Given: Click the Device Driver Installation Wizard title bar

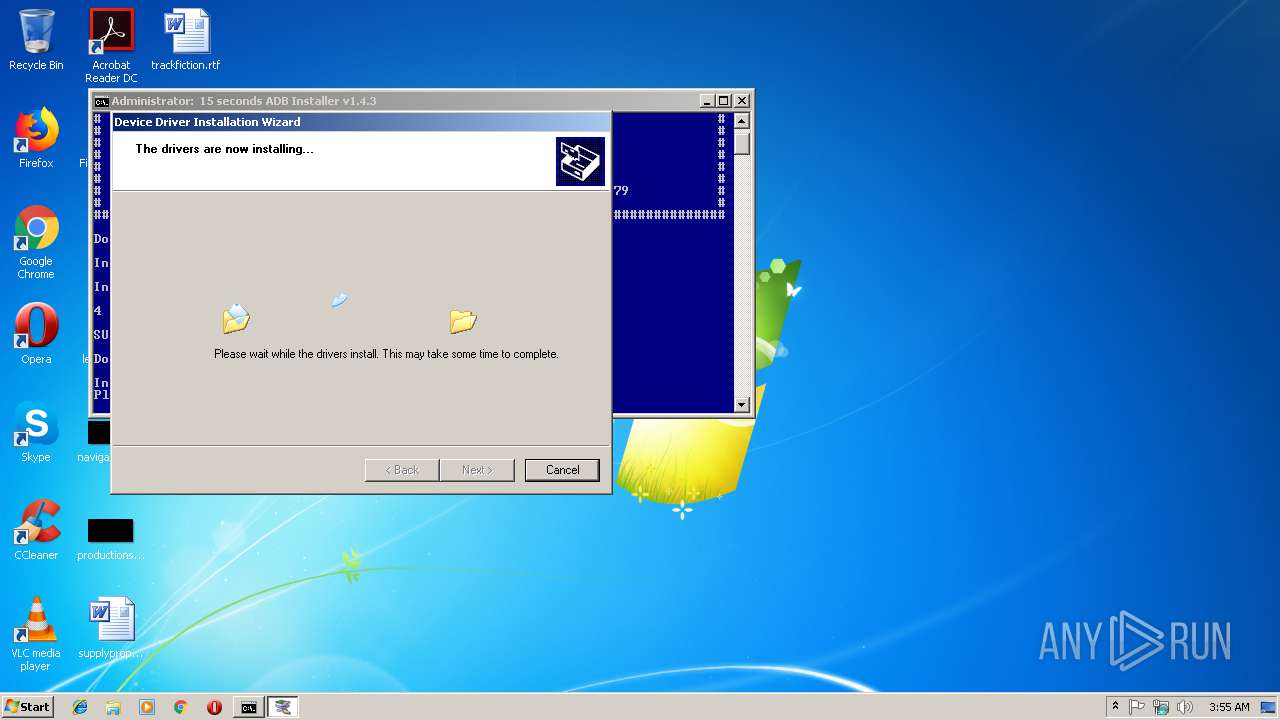Looking at the screenshot, I should [360, 122].
